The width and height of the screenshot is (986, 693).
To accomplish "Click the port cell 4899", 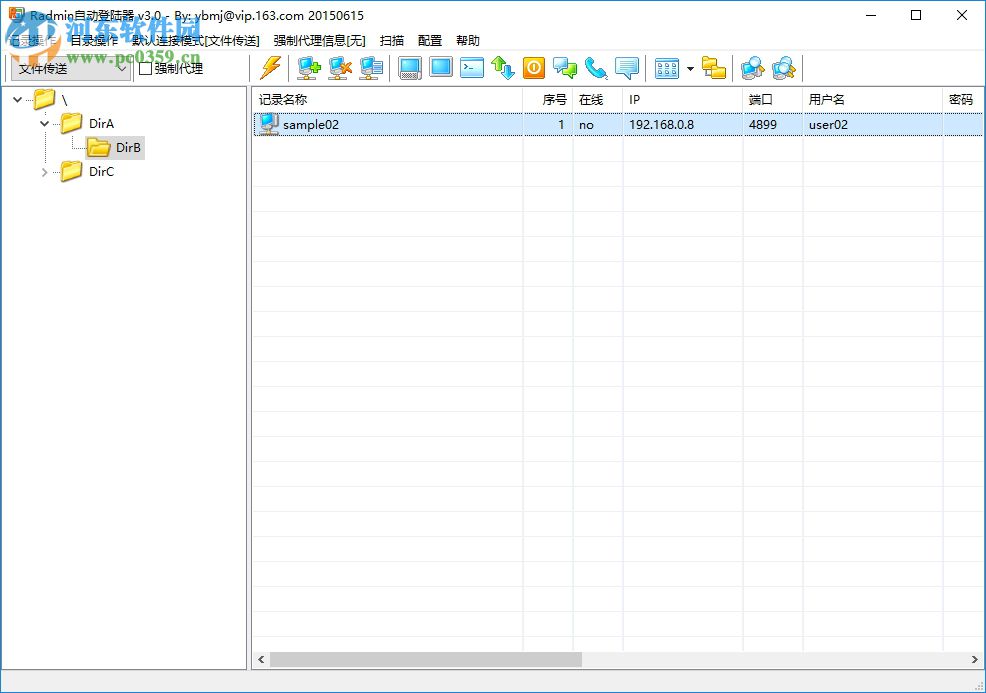I will pyautogui.click(x=762, y=125).
